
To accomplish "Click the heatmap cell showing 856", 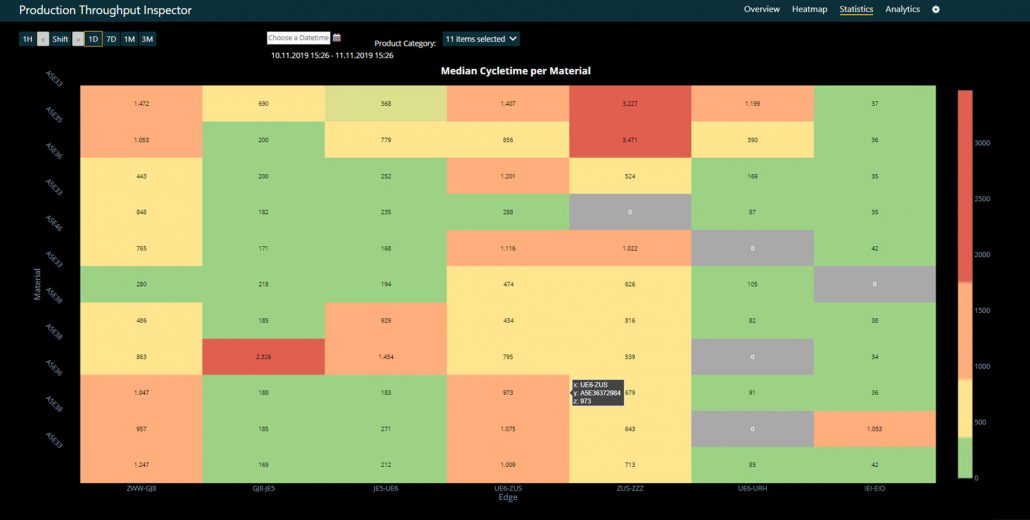I will (x=508, y=140).
